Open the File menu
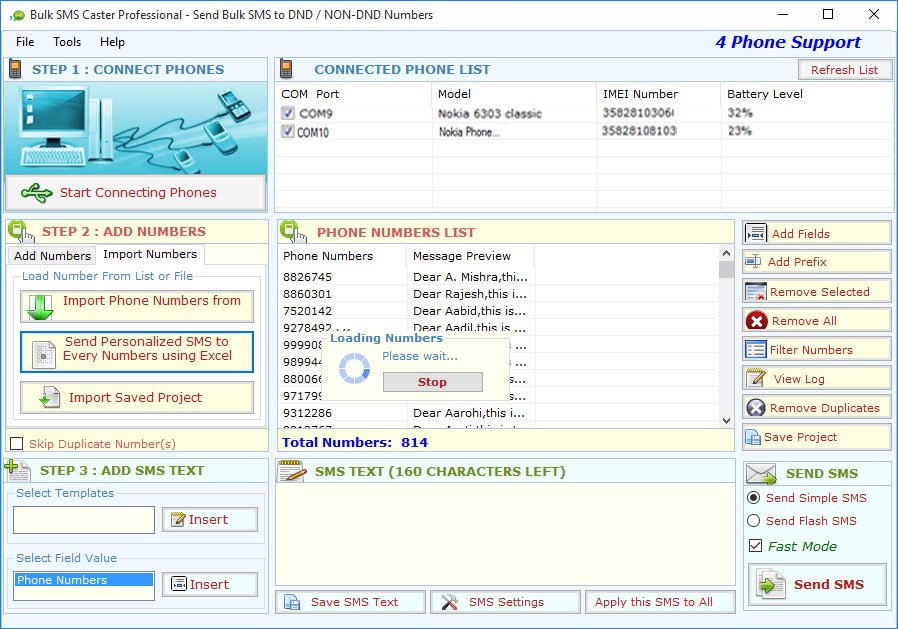The height and width of the screenshot is (629, 898). click(25, 42)
